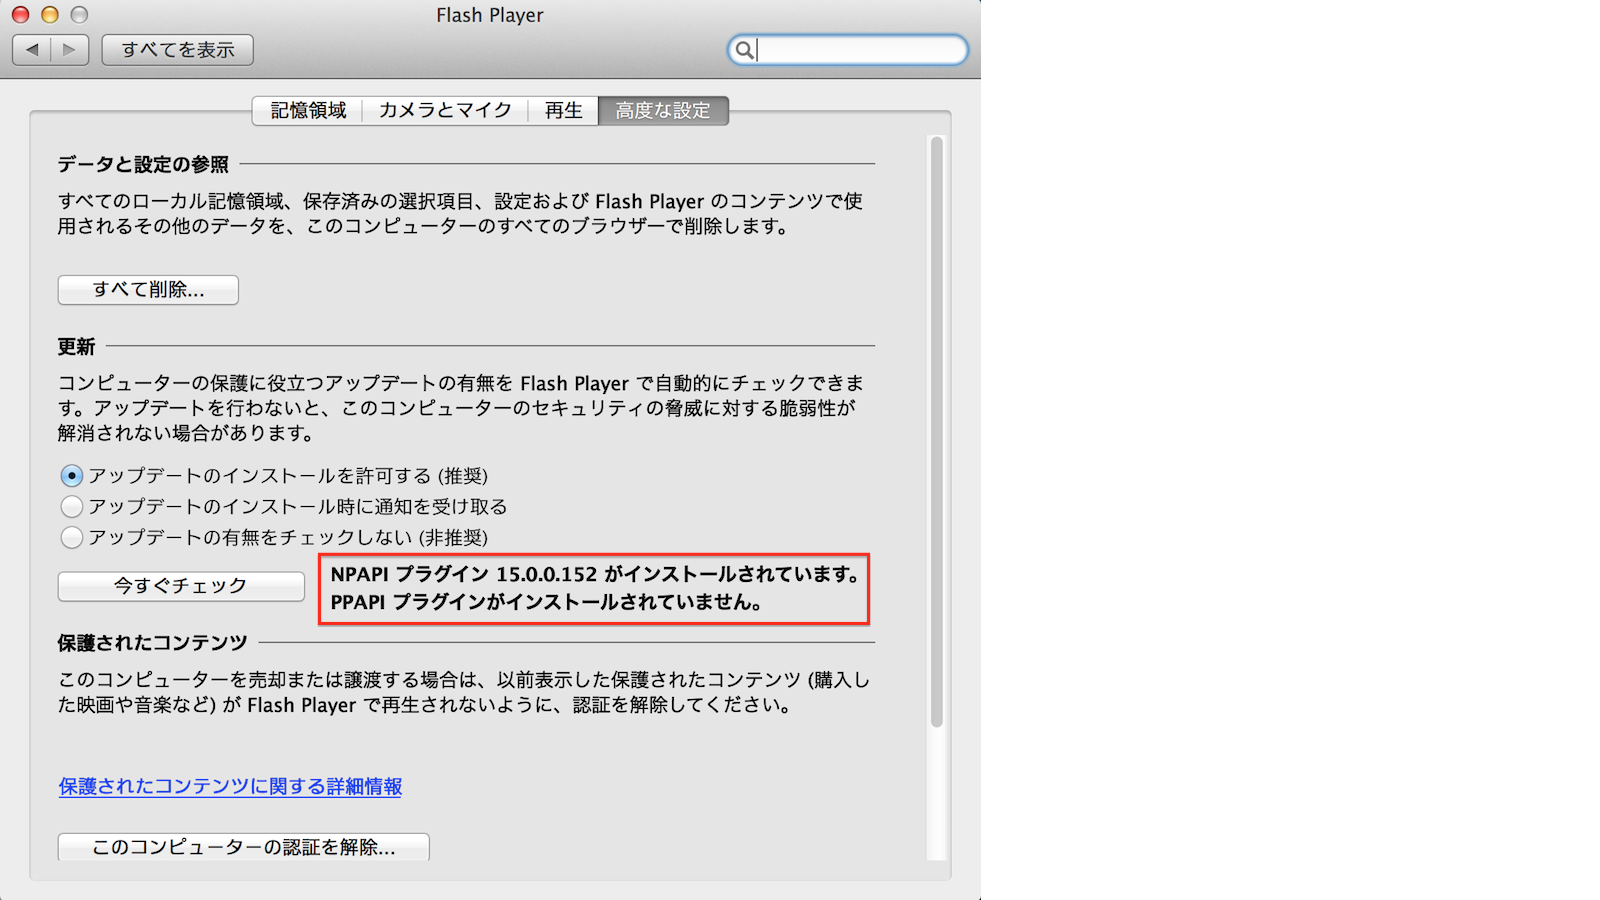
Task: Select the 再生 tab
Action: (563, 110)
